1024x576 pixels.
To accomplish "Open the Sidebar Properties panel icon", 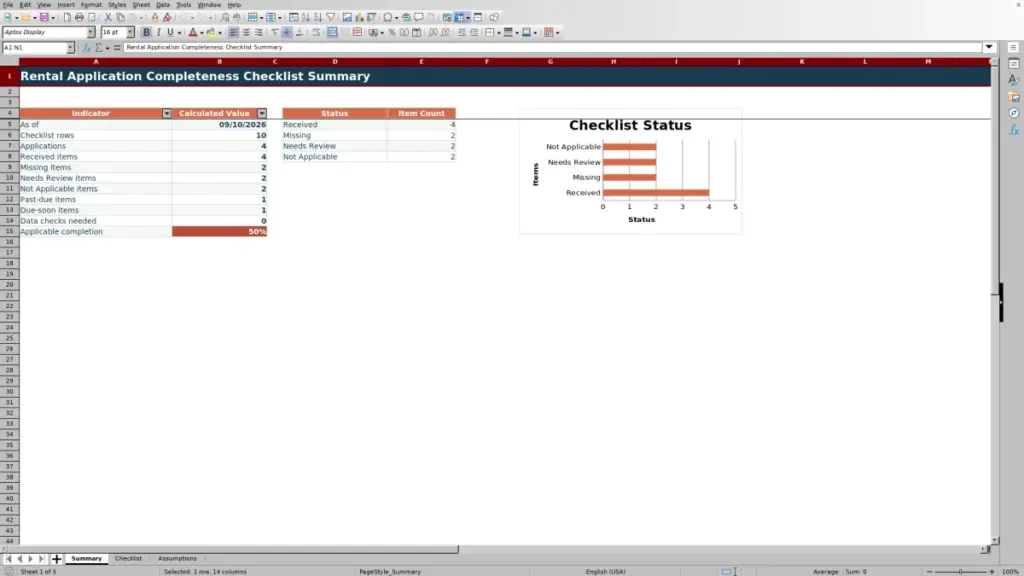I will pos(1014,63).
